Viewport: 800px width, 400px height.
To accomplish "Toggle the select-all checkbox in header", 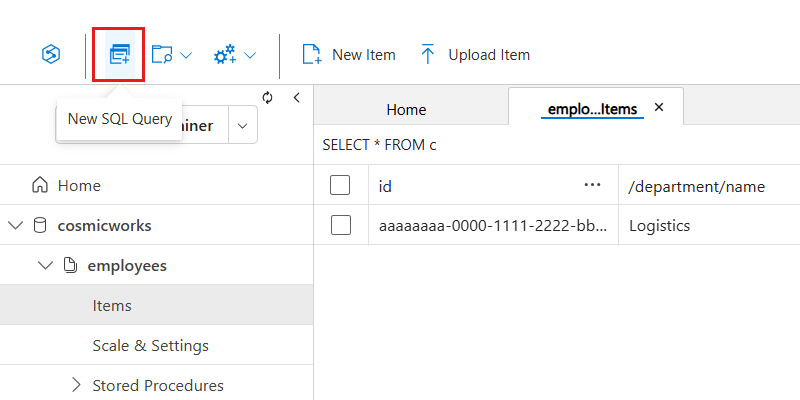I will pos(340,185).
